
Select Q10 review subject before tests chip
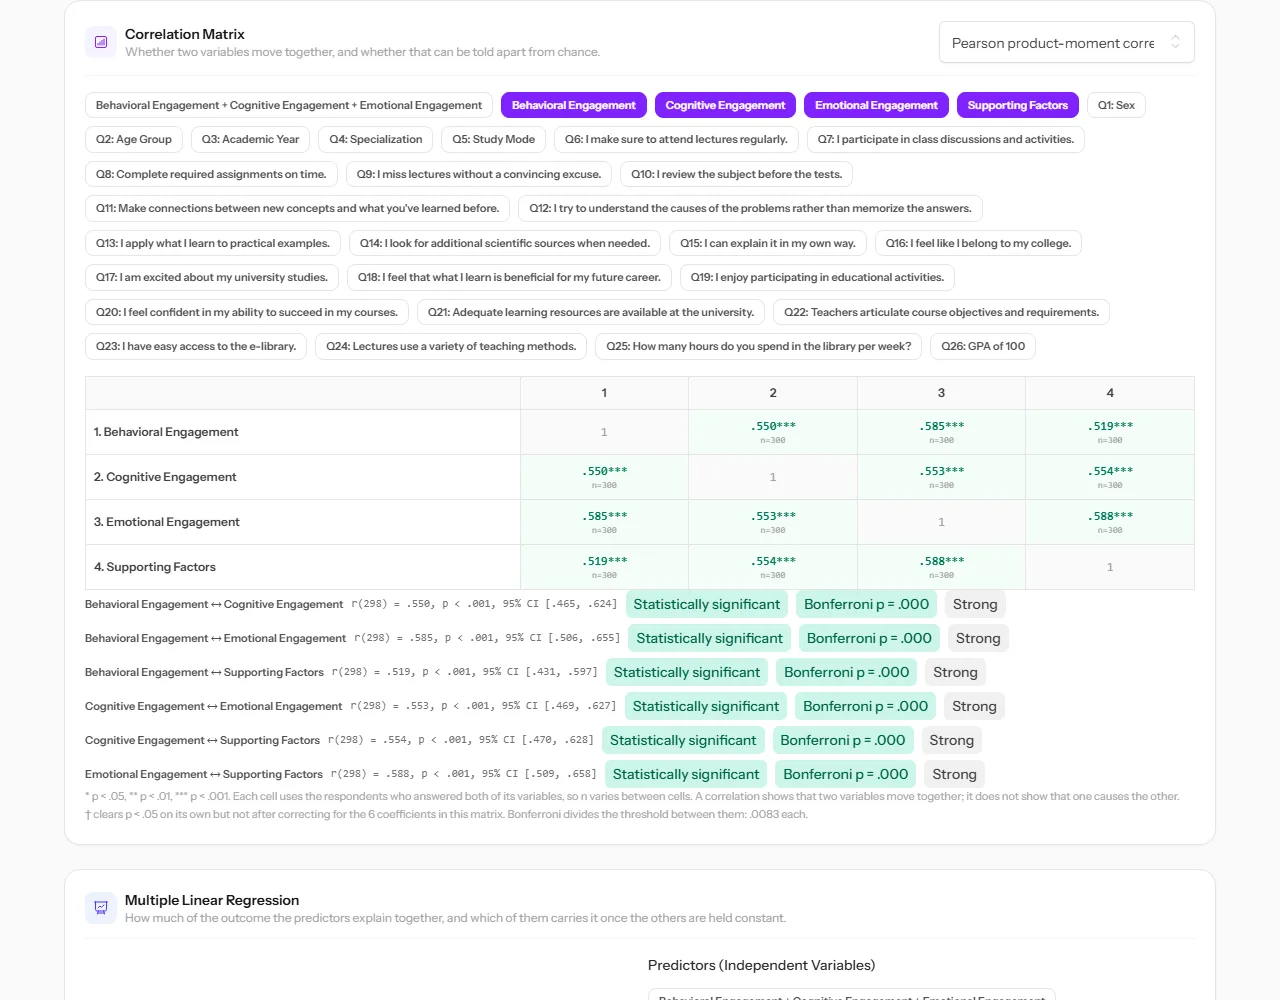[737, 174]
